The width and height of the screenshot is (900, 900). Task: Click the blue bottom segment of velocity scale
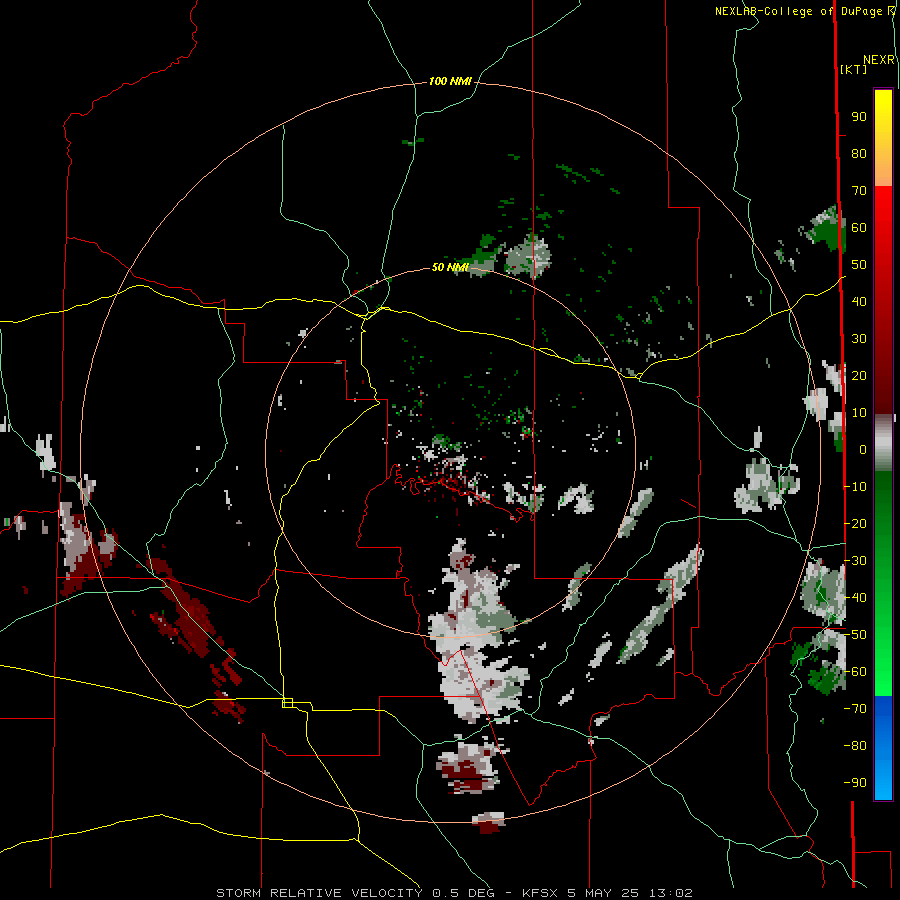883,748
